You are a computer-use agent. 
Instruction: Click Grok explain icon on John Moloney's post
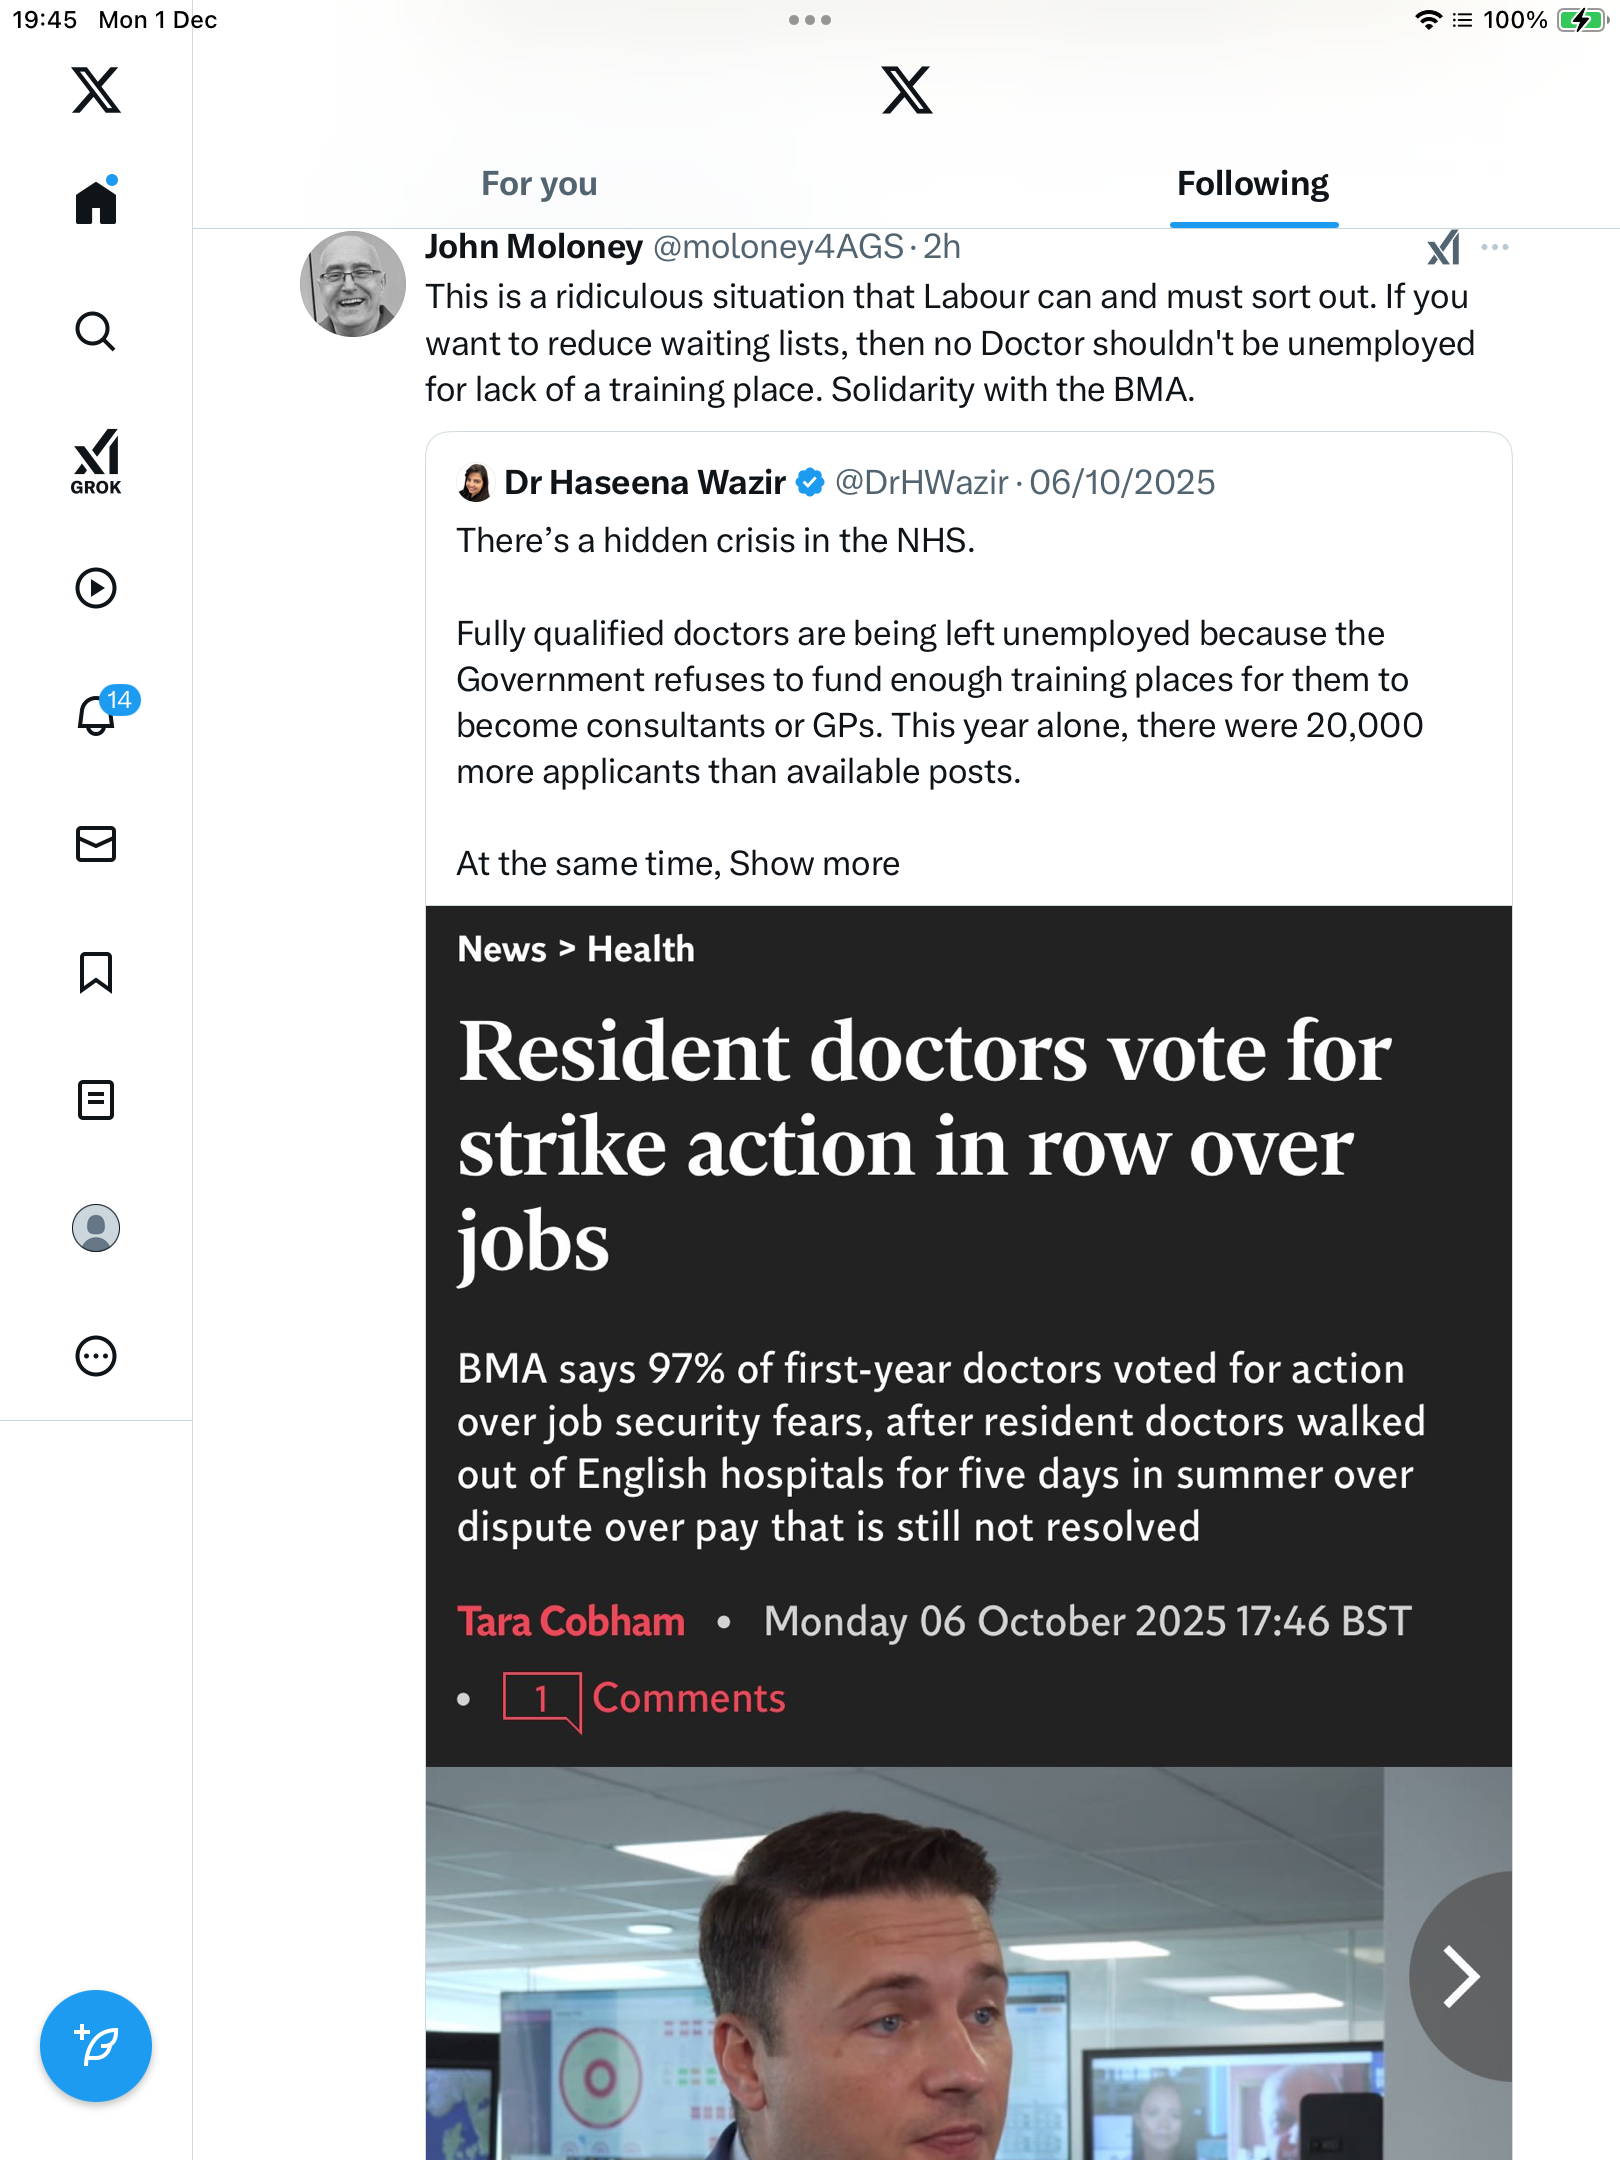click(x=1444, y=247)
